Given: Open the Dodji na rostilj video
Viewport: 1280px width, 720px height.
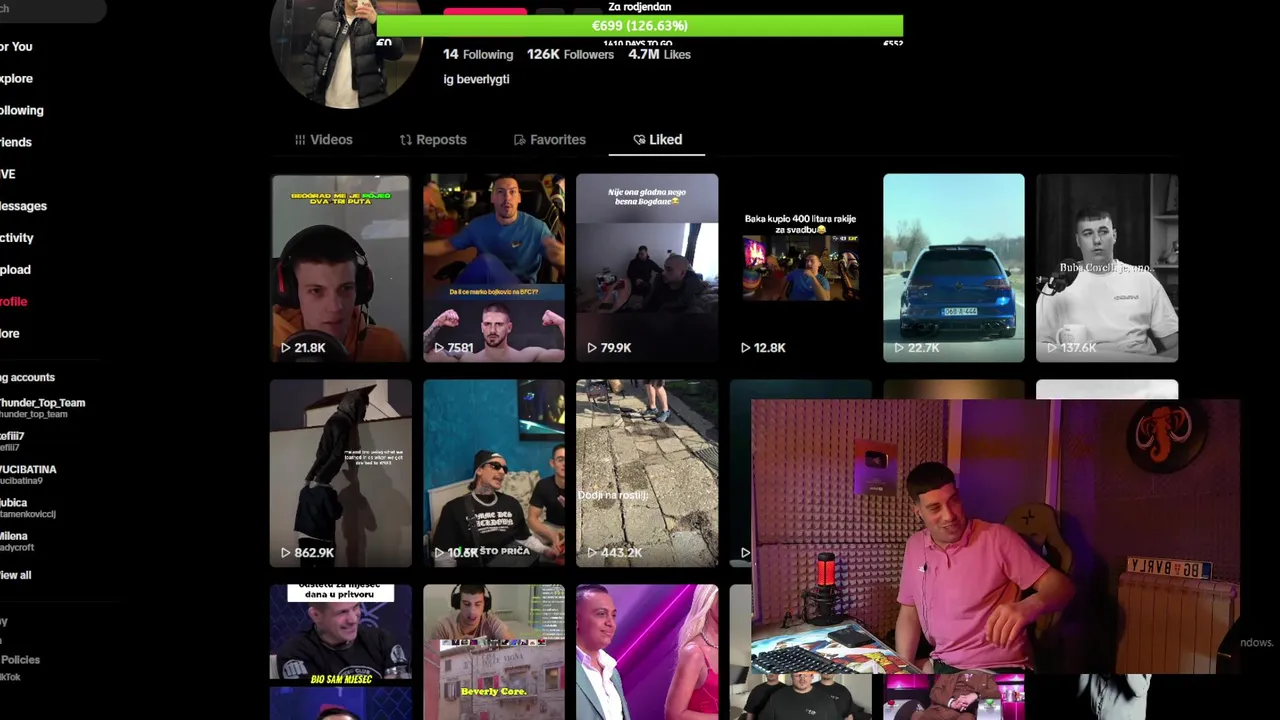Looking at the screenshot, I should click(647, 473).
